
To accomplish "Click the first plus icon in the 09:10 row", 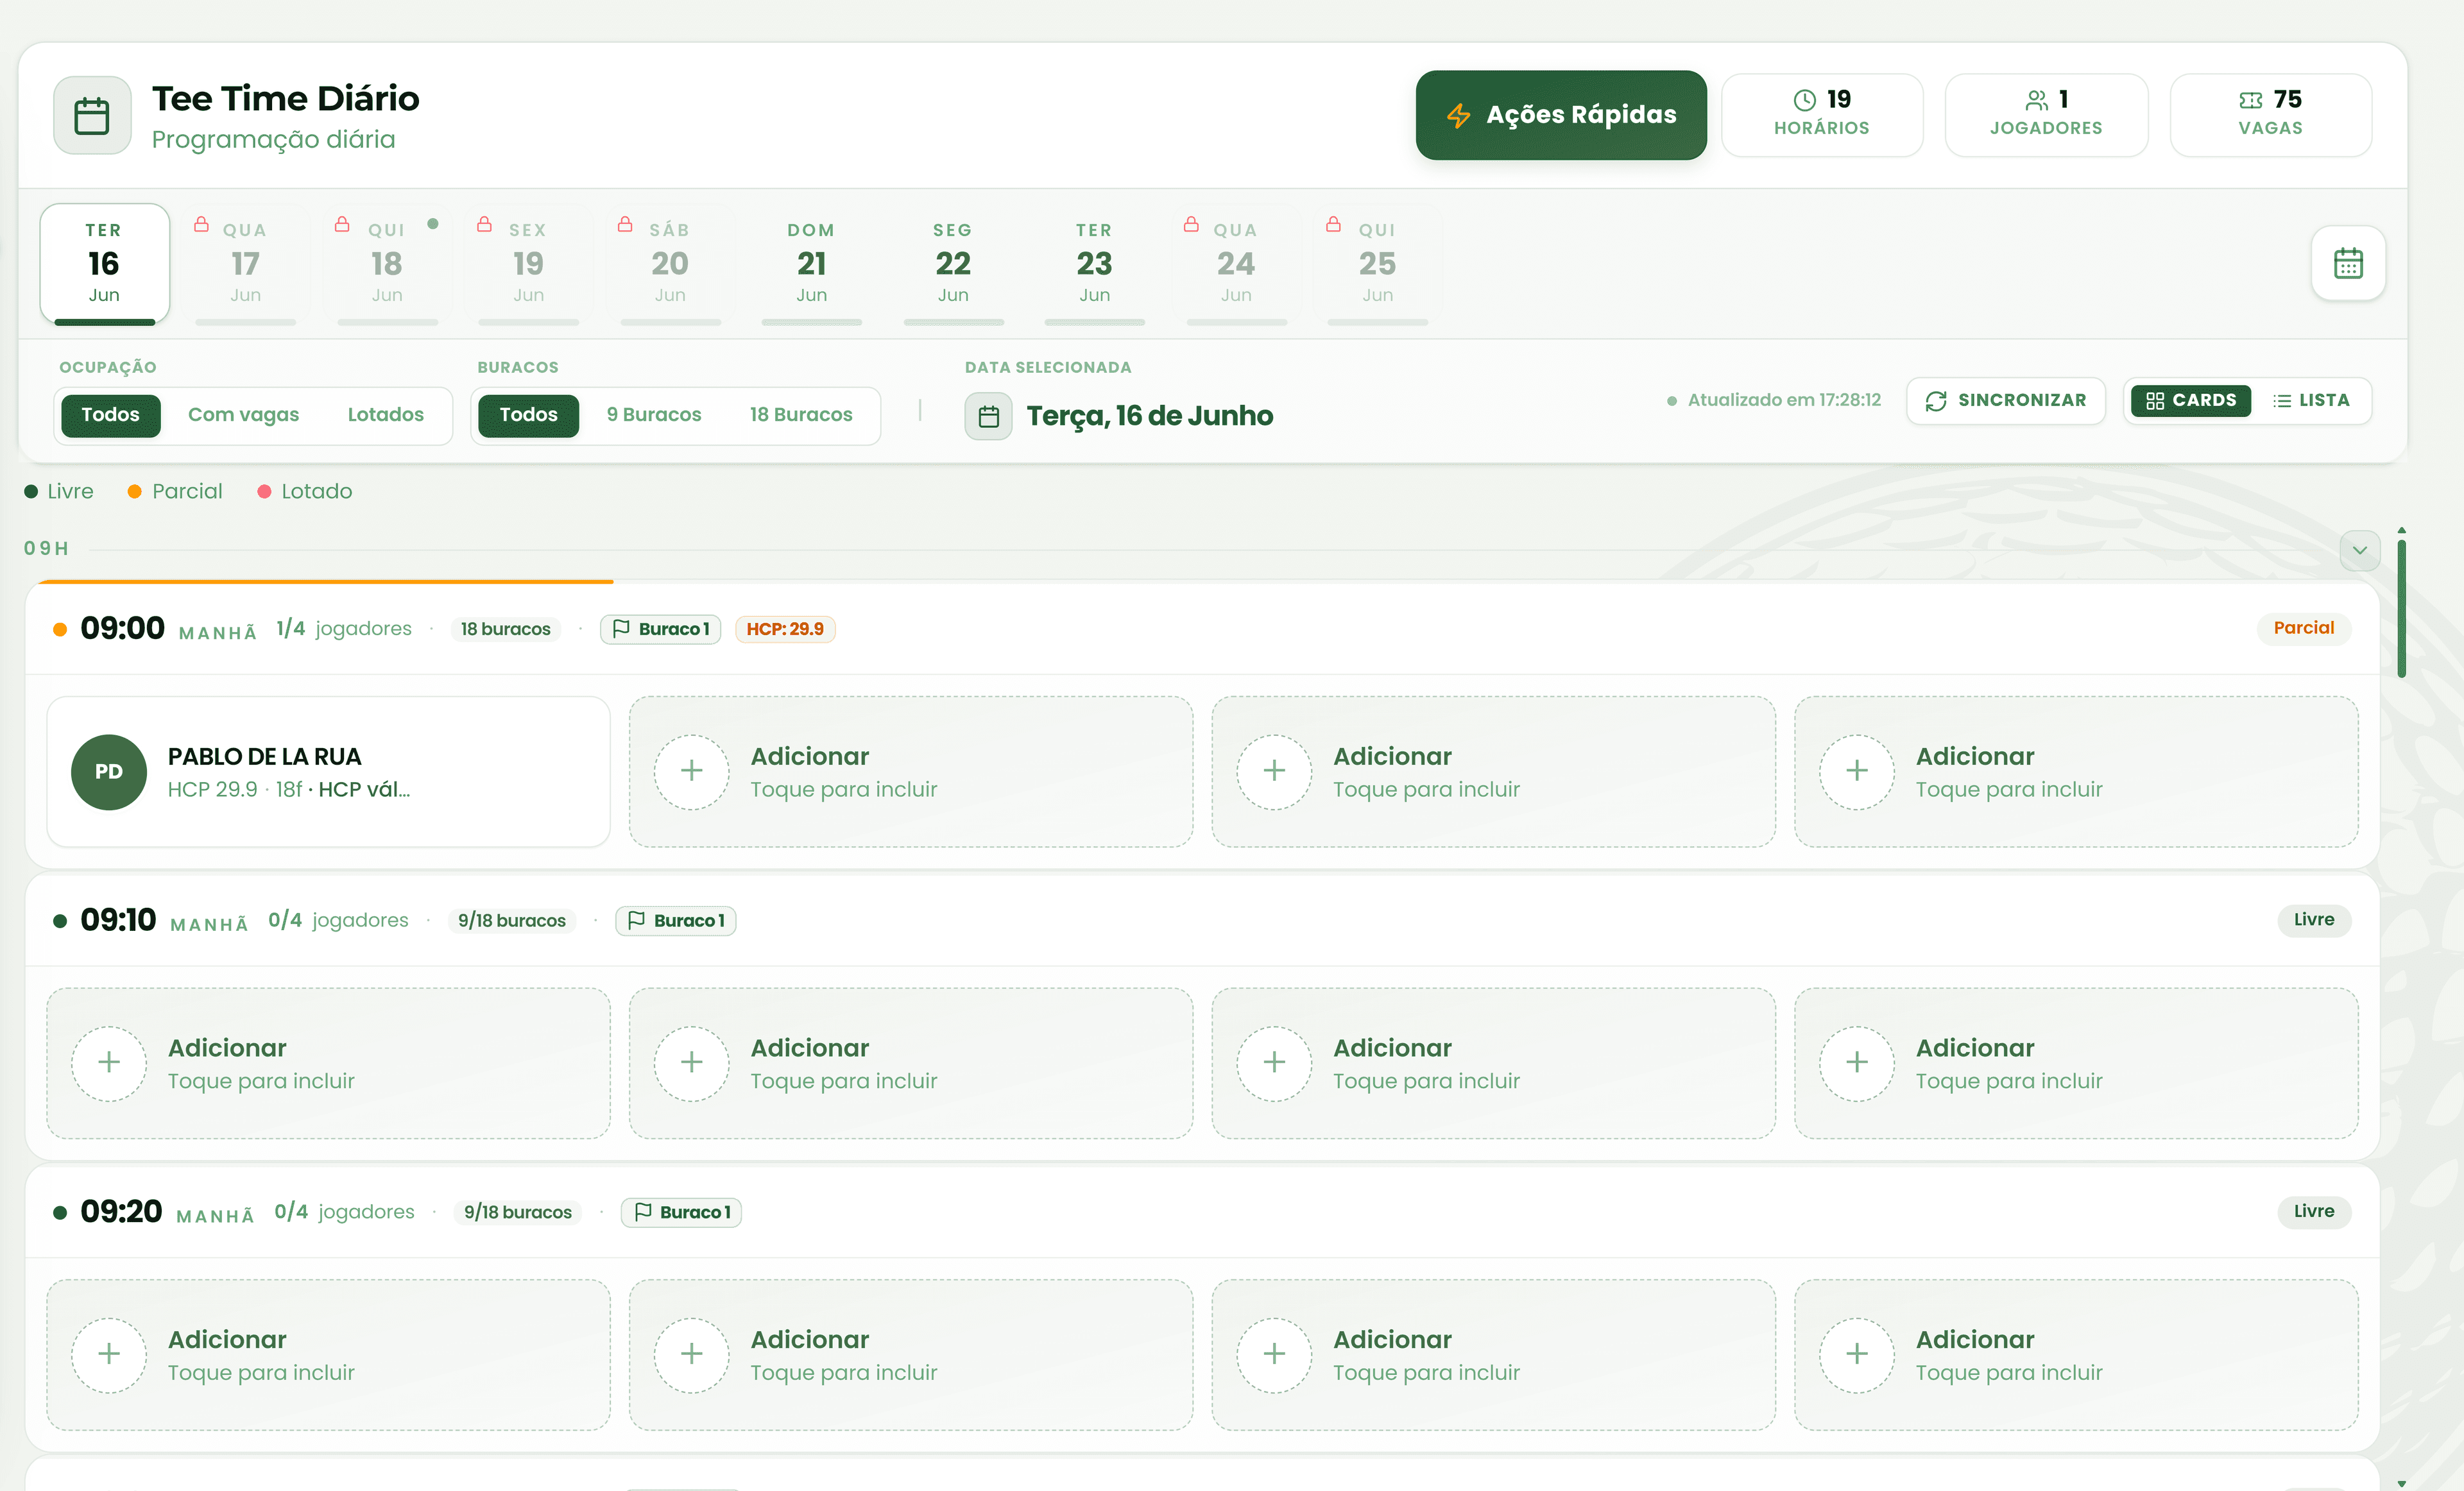I will [x=109, y=1063].
